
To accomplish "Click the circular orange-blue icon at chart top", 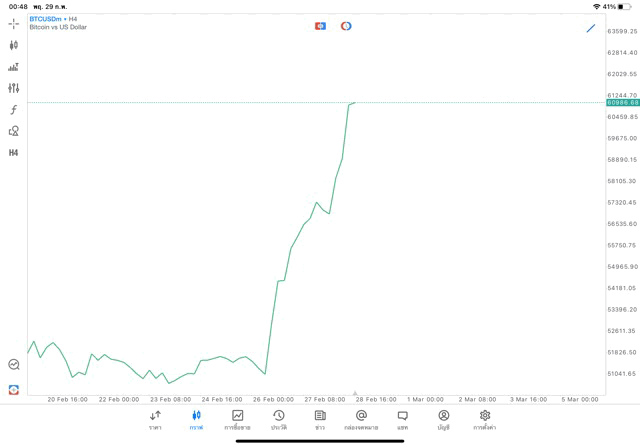I will pos(346,26).
